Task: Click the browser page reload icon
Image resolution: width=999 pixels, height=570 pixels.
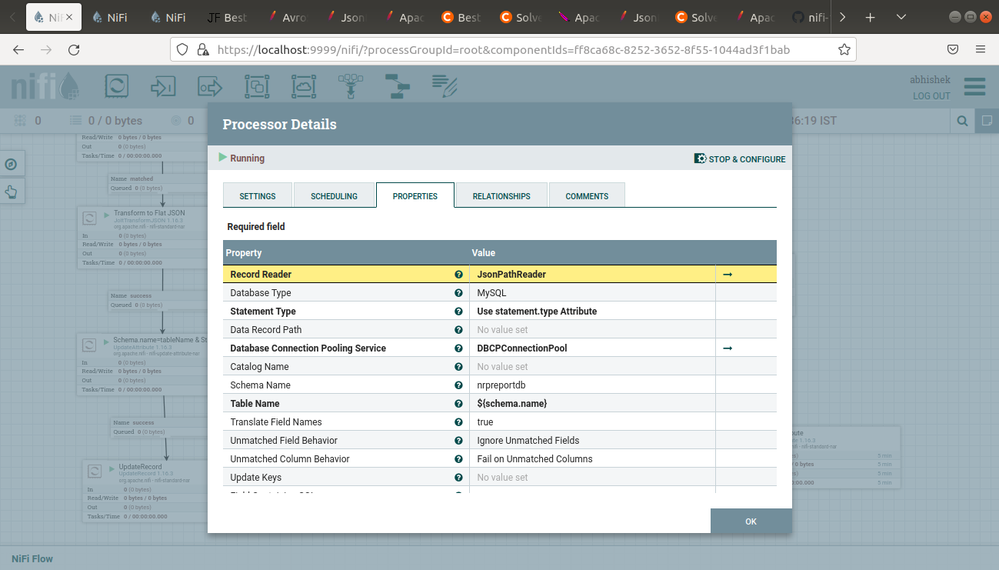Action: (73, 49)
